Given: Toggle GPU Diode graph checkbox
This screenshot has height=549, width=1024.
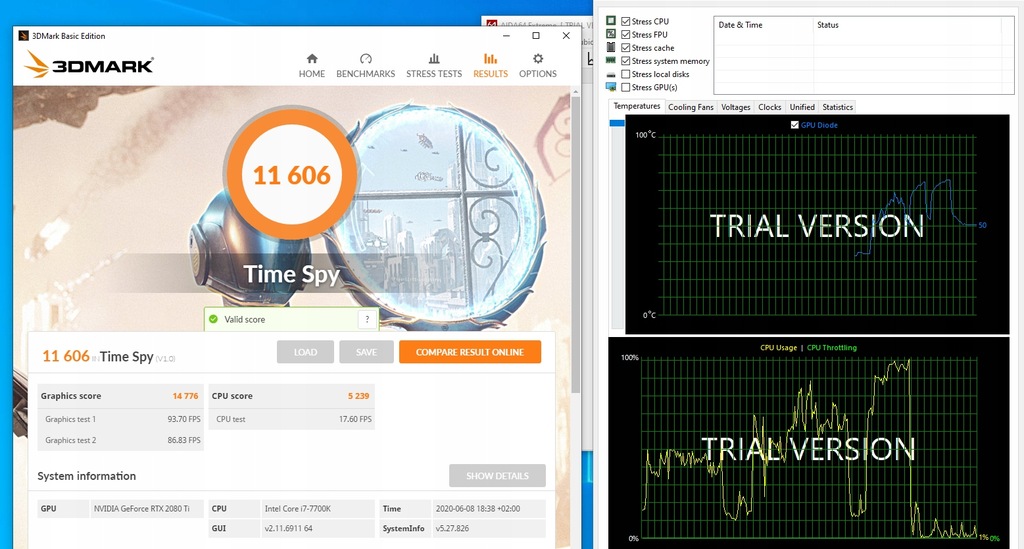Looking at the screenshot, I should (x=794, y=125).
